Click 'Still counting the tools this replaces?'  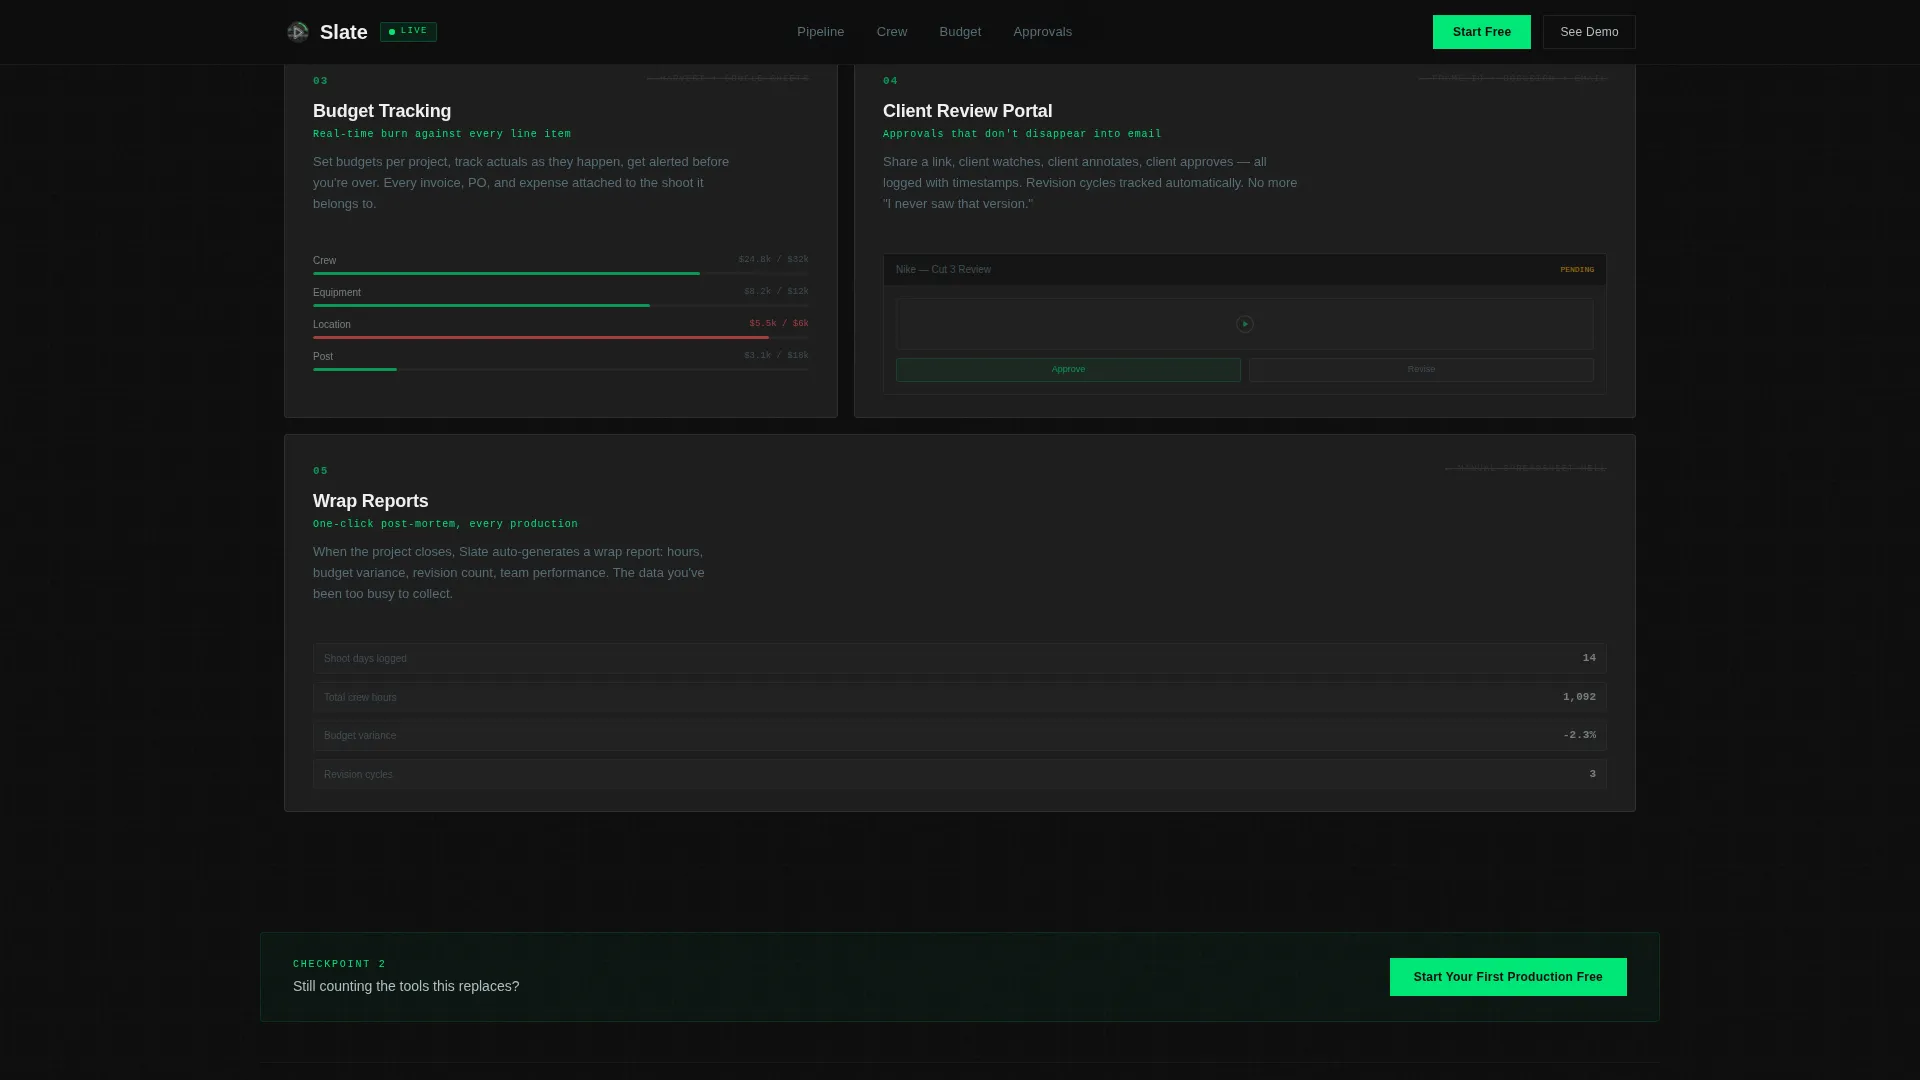coord(406,986)
